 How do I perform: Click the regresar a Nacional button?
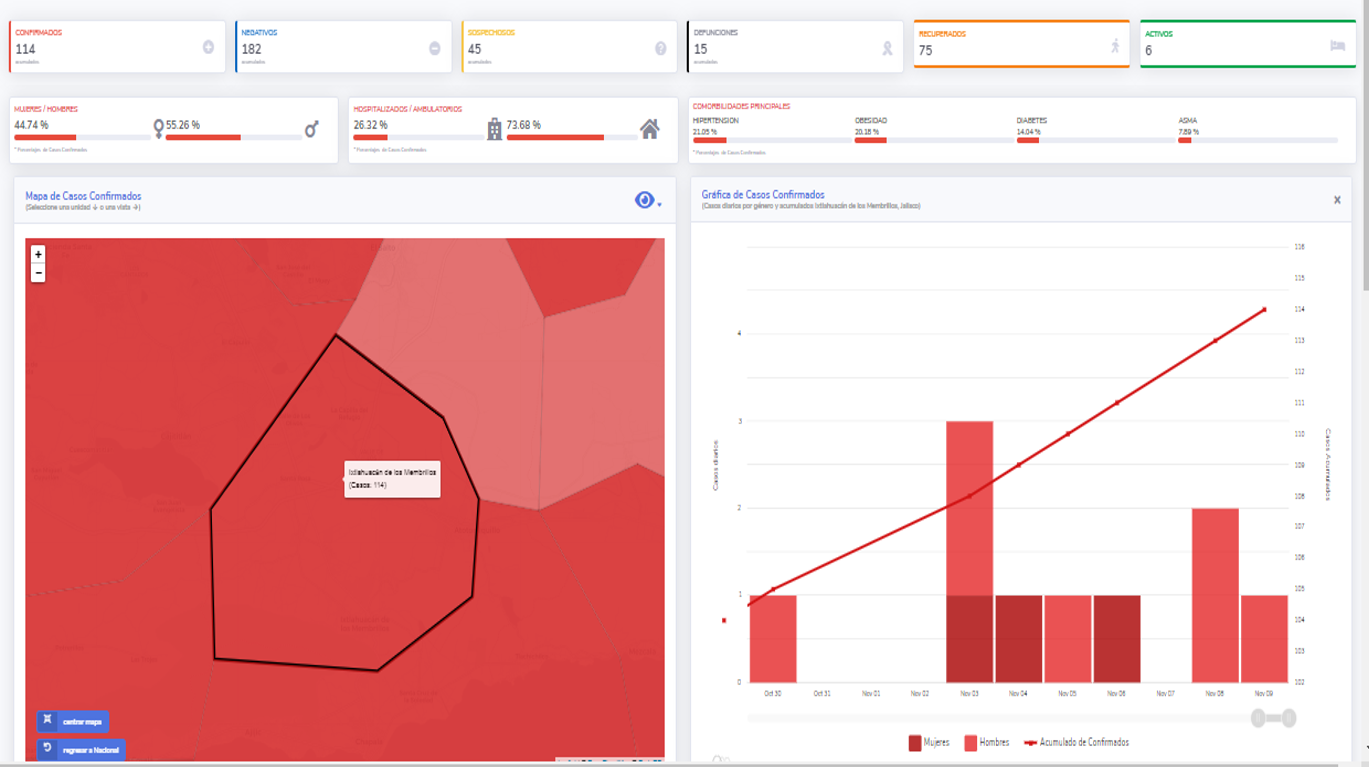pos(81,749)
